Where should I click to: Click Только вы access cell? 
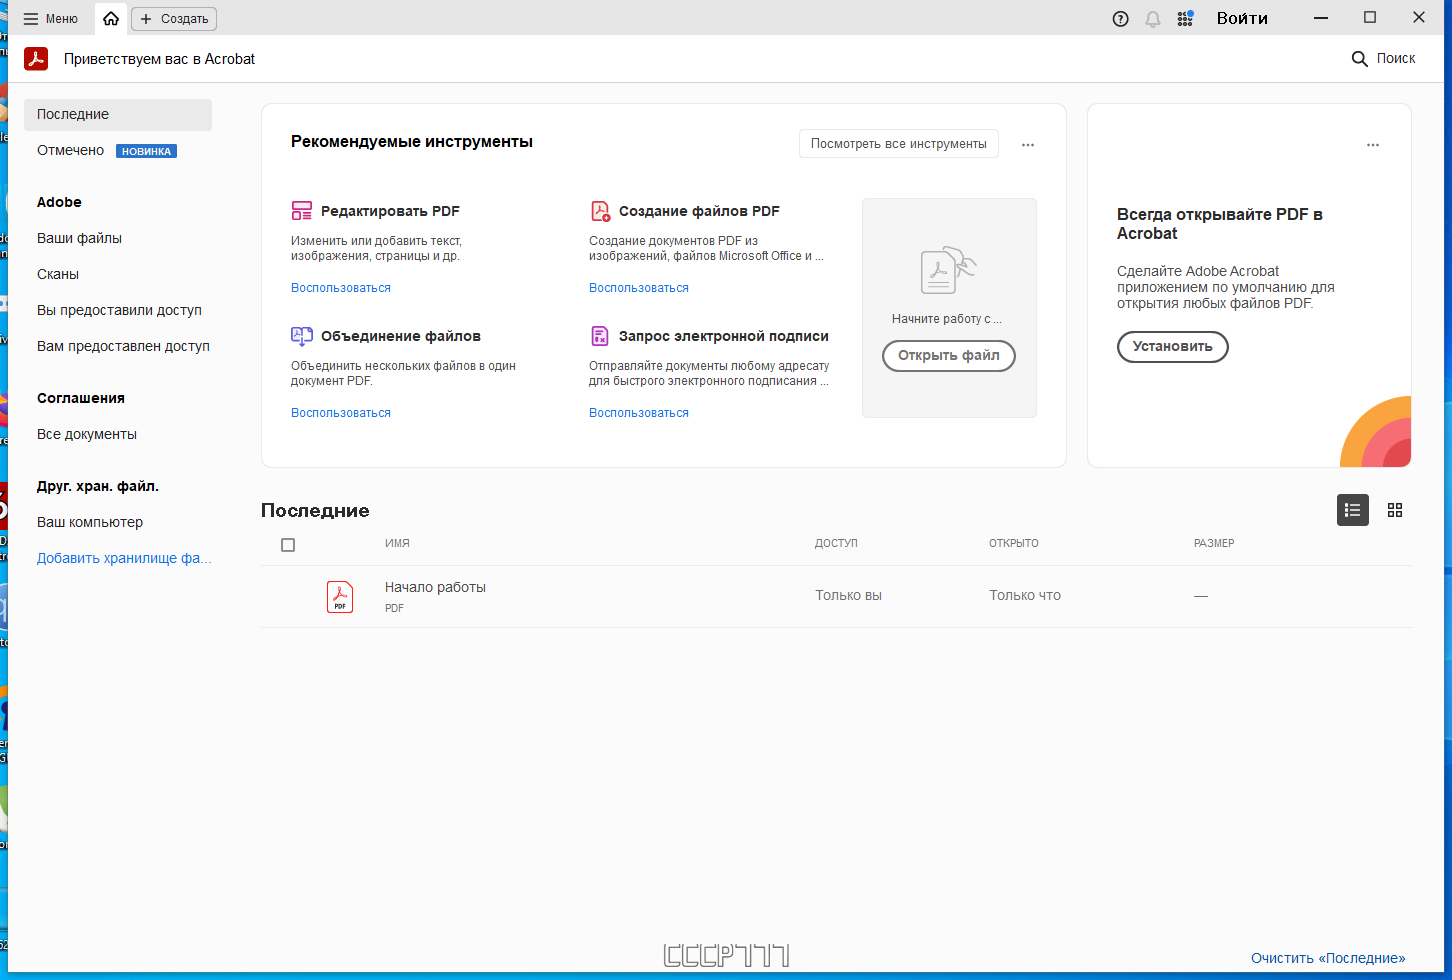[848, 595]
